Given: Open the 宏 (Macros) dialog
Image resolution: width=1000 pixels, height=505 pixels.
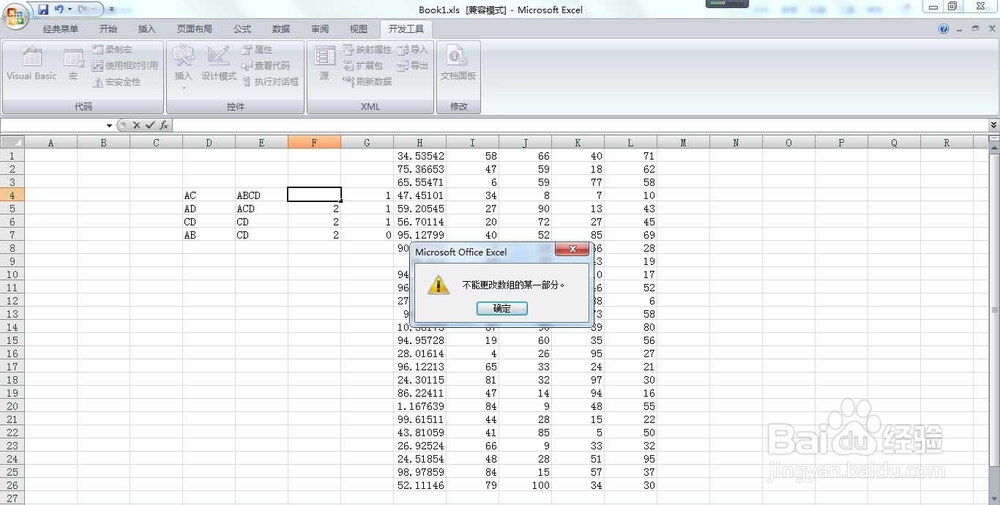Looking at the screenshot, I should (73, 64).
